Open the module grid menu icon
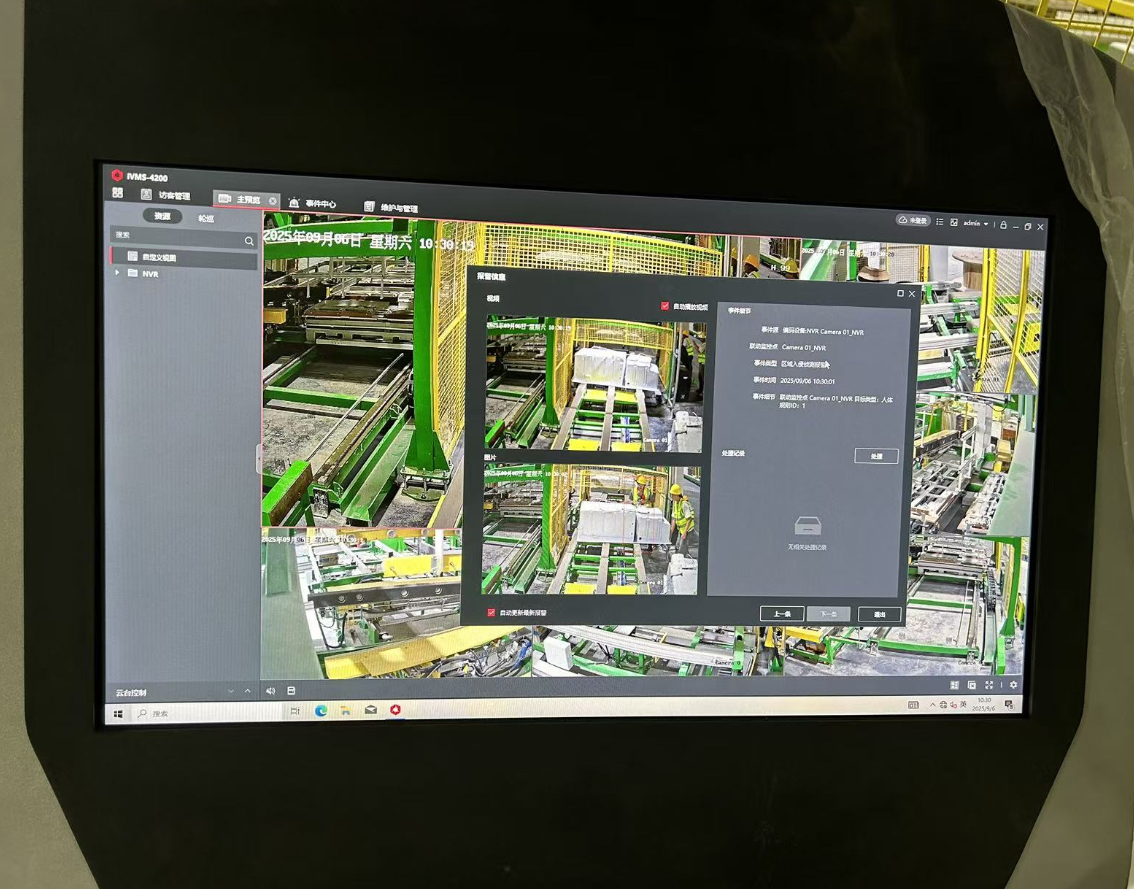Screen dimensions: 1134x889 tap(118, 193)
